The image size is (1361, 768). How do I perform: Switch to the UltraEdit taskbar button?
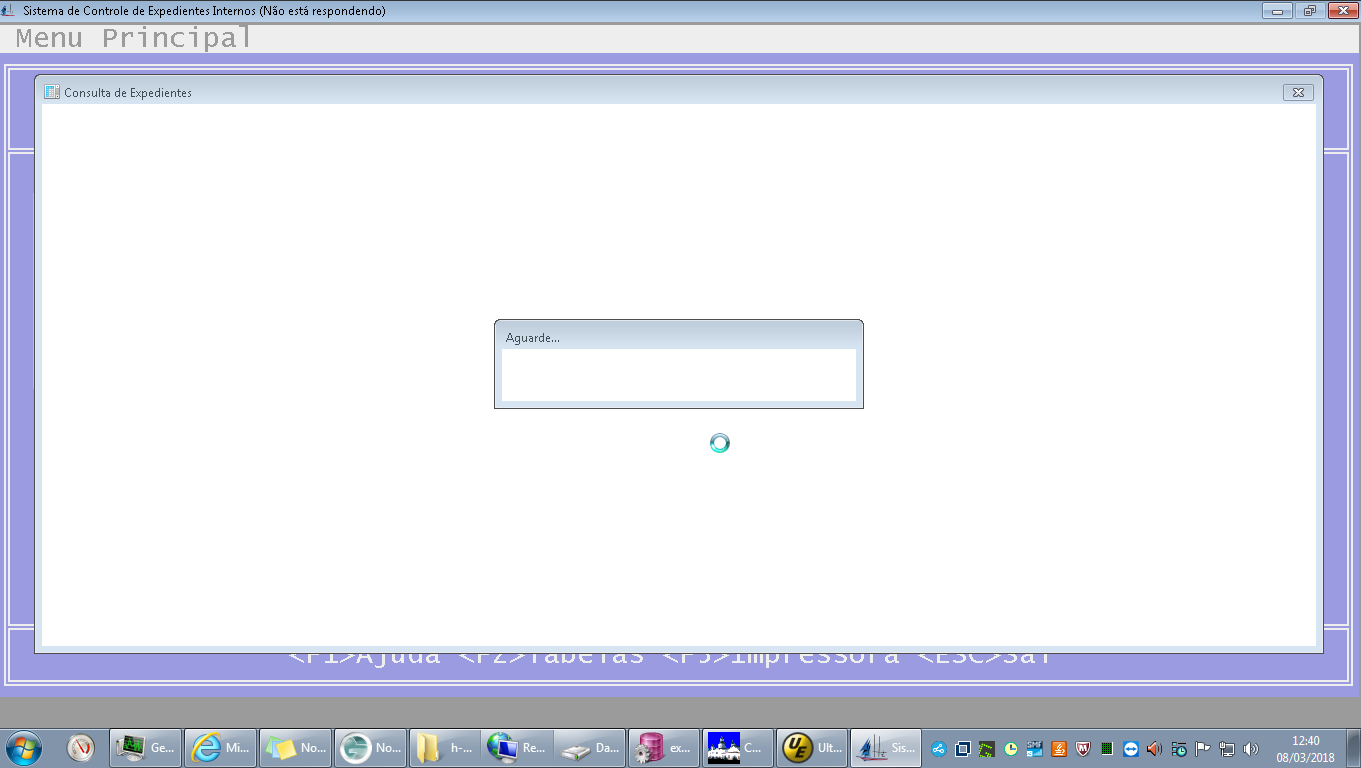[x=812, y=748]
